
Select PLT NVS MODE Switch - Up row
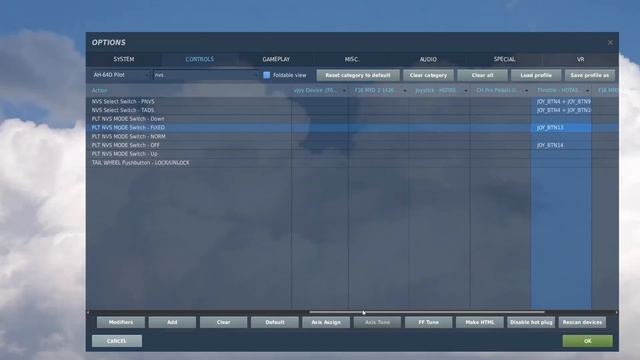pos(352,154)
